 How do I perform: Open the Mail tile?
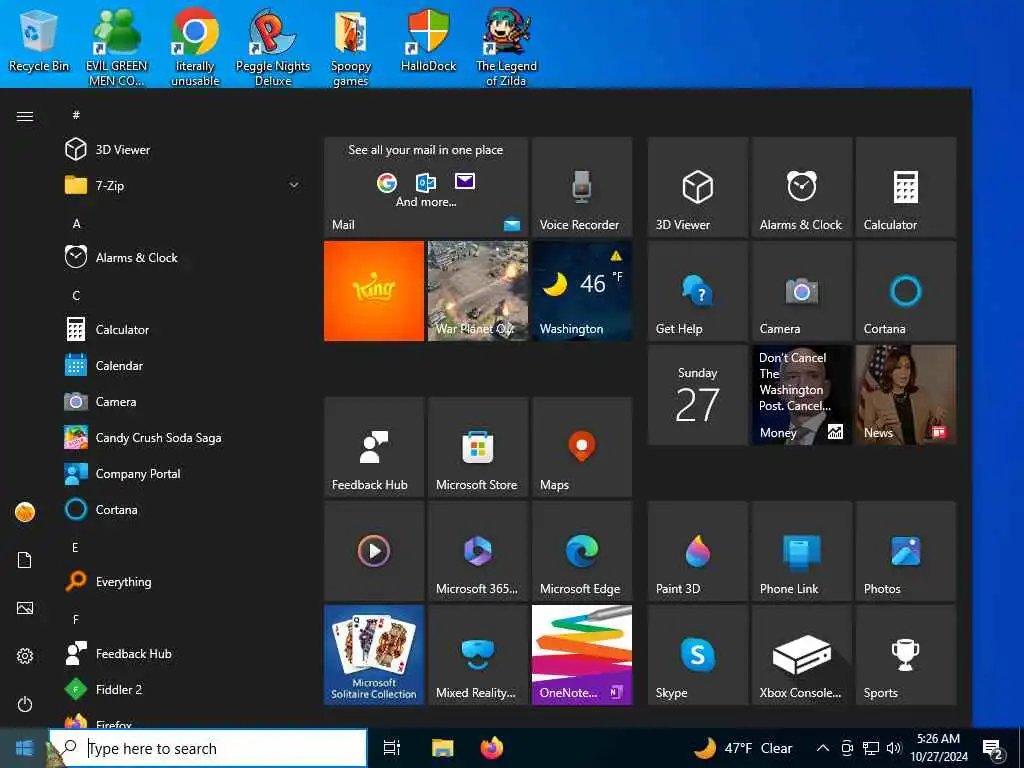point(426,187)
